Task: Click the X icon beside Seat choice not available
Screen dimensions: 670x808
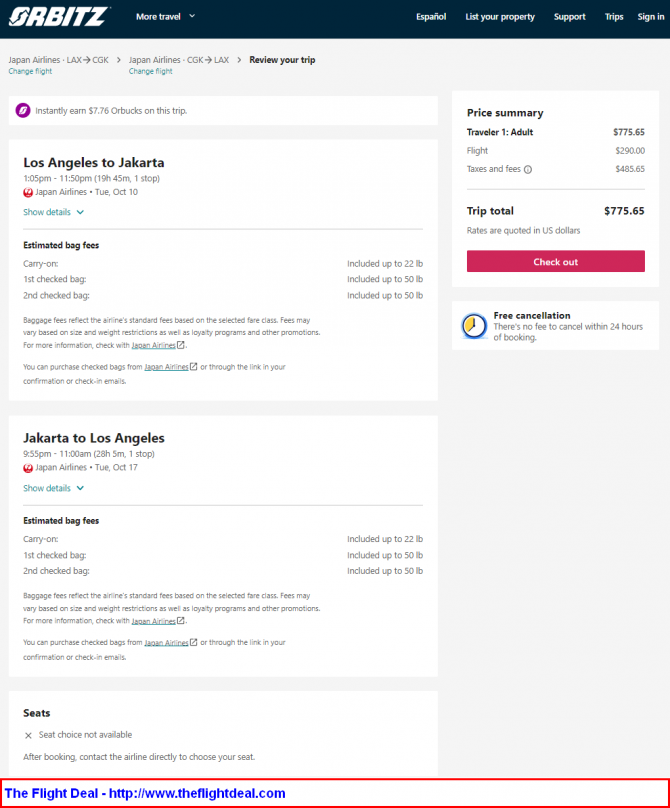Action: pyautogui.click(x=28, y=735)
